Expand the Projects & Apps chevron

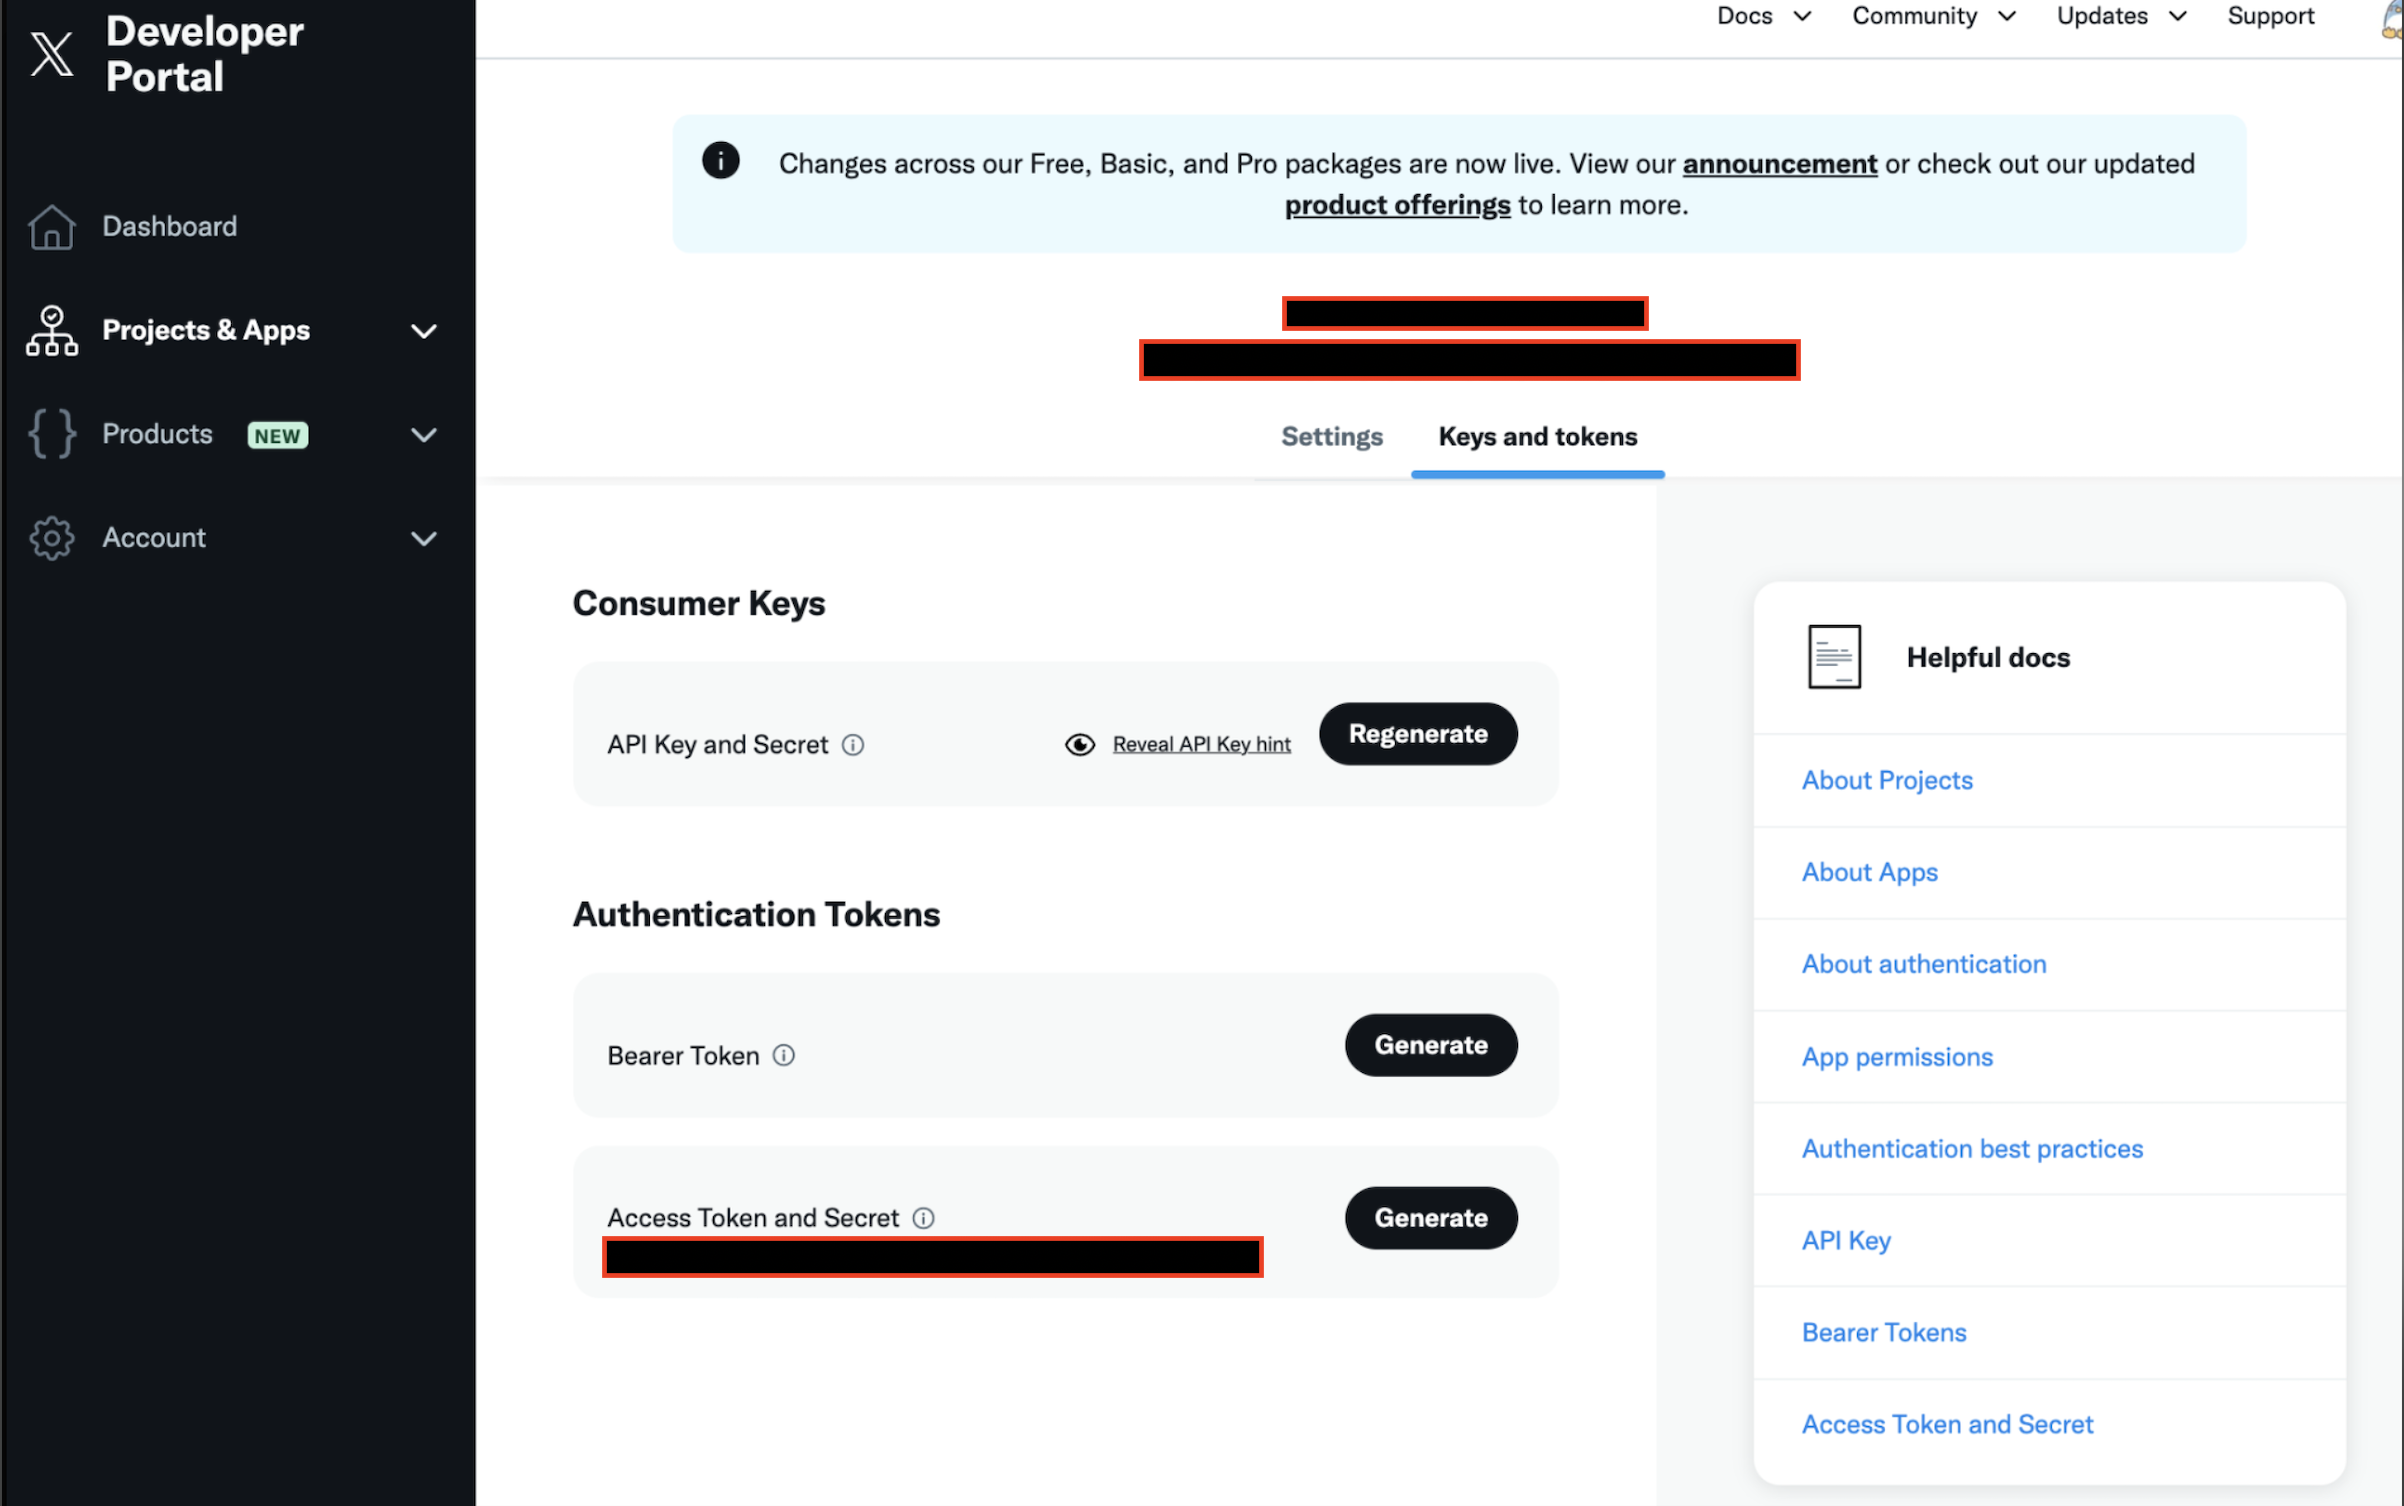coord(424,331)
